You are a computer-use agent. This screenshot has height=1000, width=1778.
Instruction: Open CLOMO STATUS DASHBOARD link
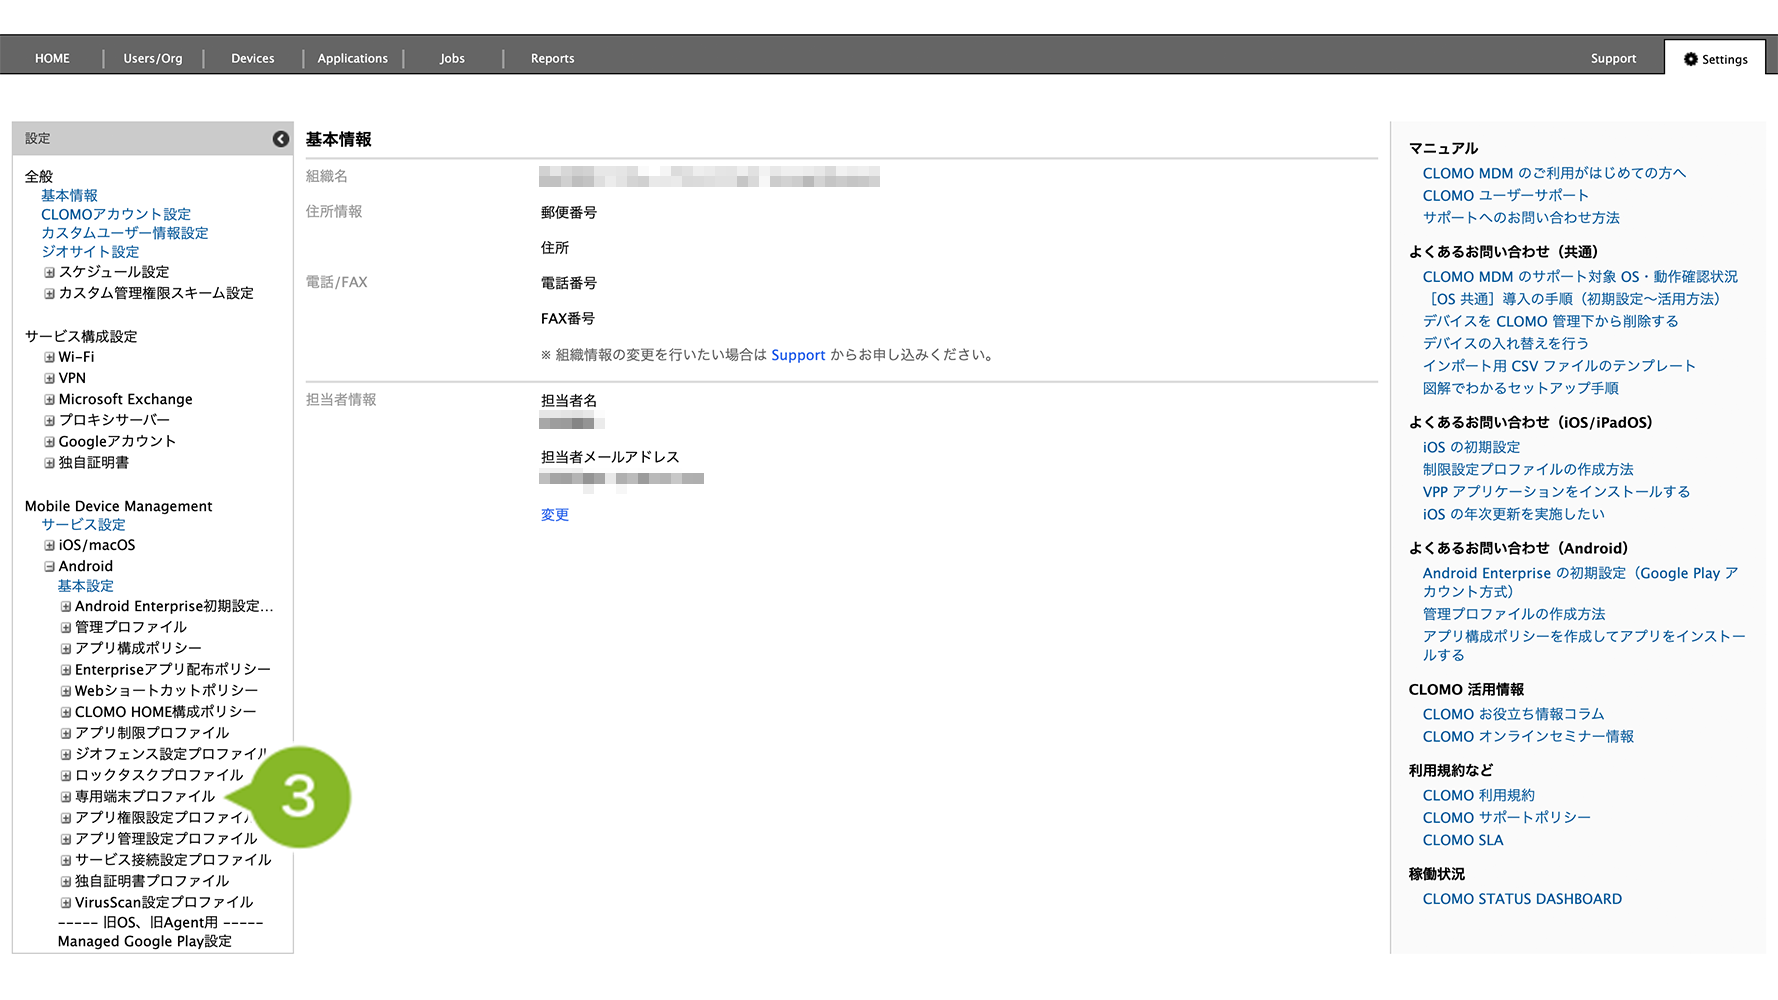coord(1521,899)
